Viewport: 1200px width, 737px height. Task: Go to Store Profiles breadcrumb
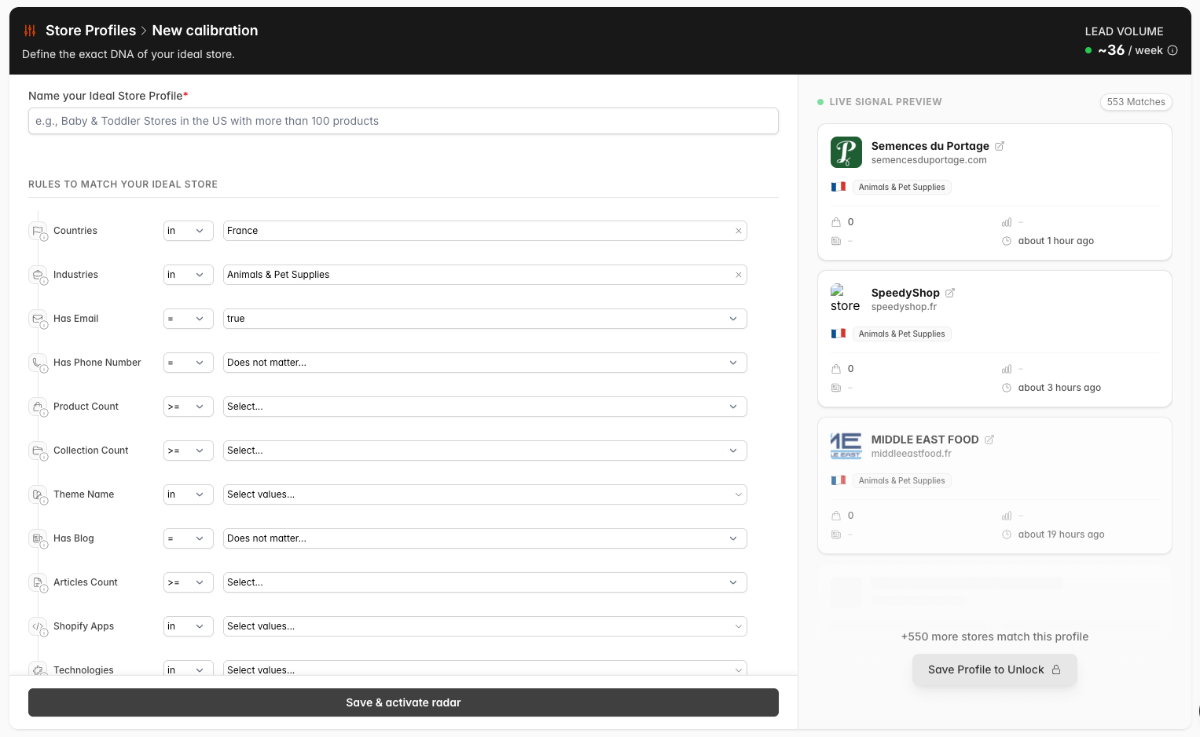(x=90, y=31)
